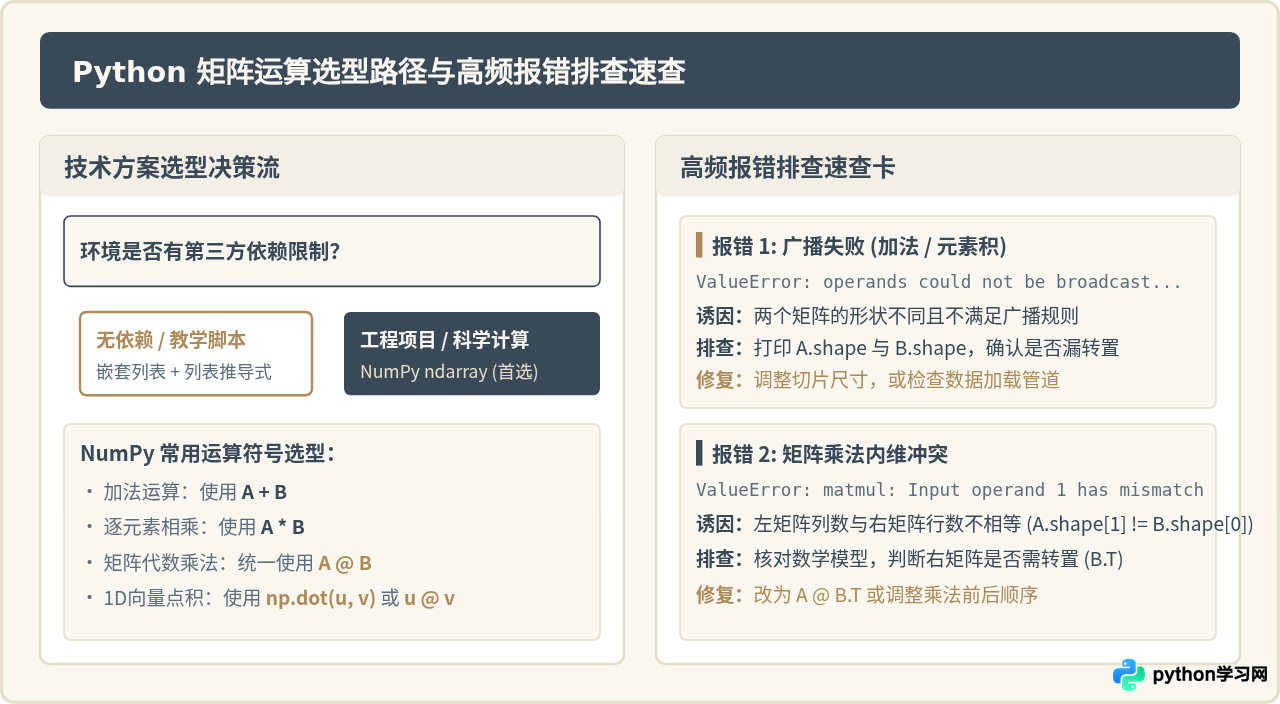
Task: Click the title Python 矩阵运算选型路径与高频报错排查速查
Action: [x=379, y=72]
